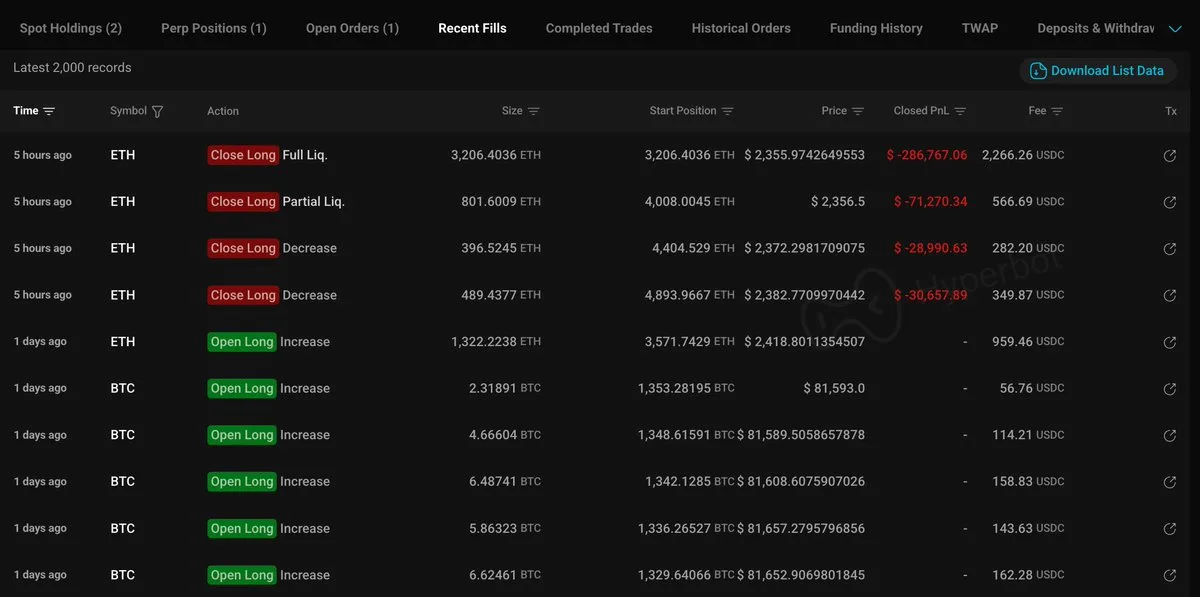The width and height of the screenshot is (1200, 597).
Task: Open Tx link for 4.66604 BTC fill
Action: coord(1170,435)
